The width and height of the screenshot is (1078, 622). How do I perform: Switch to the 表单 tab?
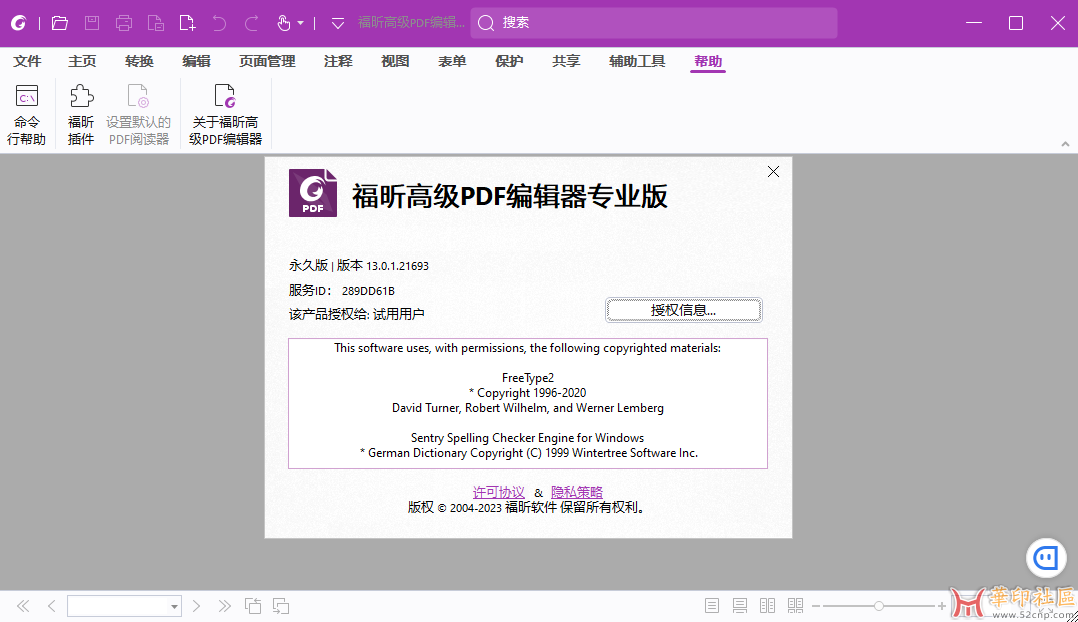452,61
